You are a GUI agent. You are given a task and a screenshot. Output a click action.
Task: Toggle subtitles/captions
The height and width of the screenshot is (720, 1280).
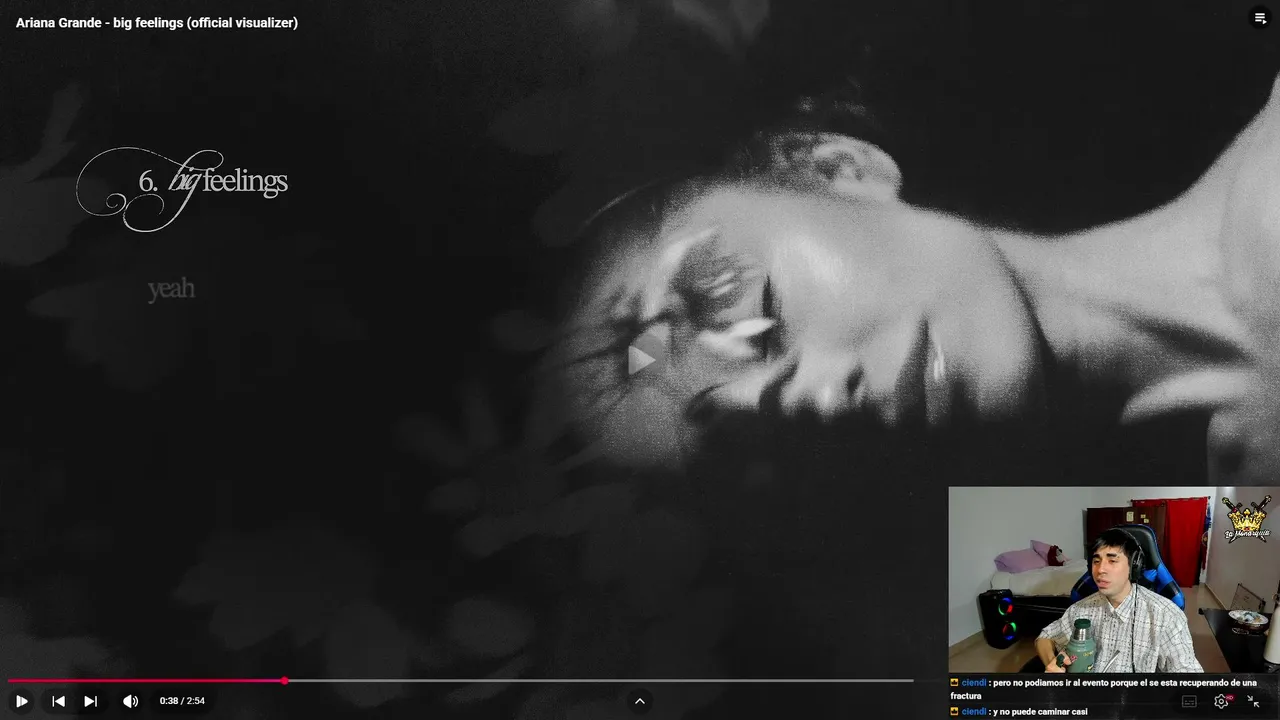click(x=1189, y=702)
